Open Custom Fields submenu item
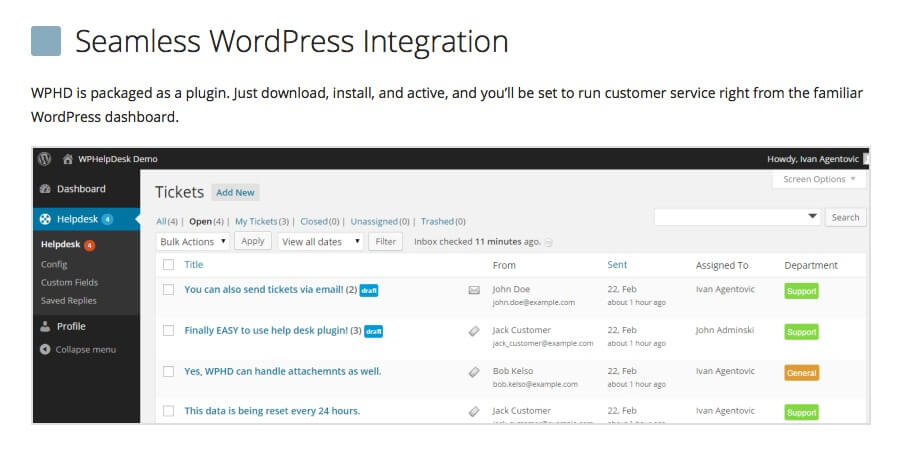This screenshot has height=457, width=920. coord(69,283)
